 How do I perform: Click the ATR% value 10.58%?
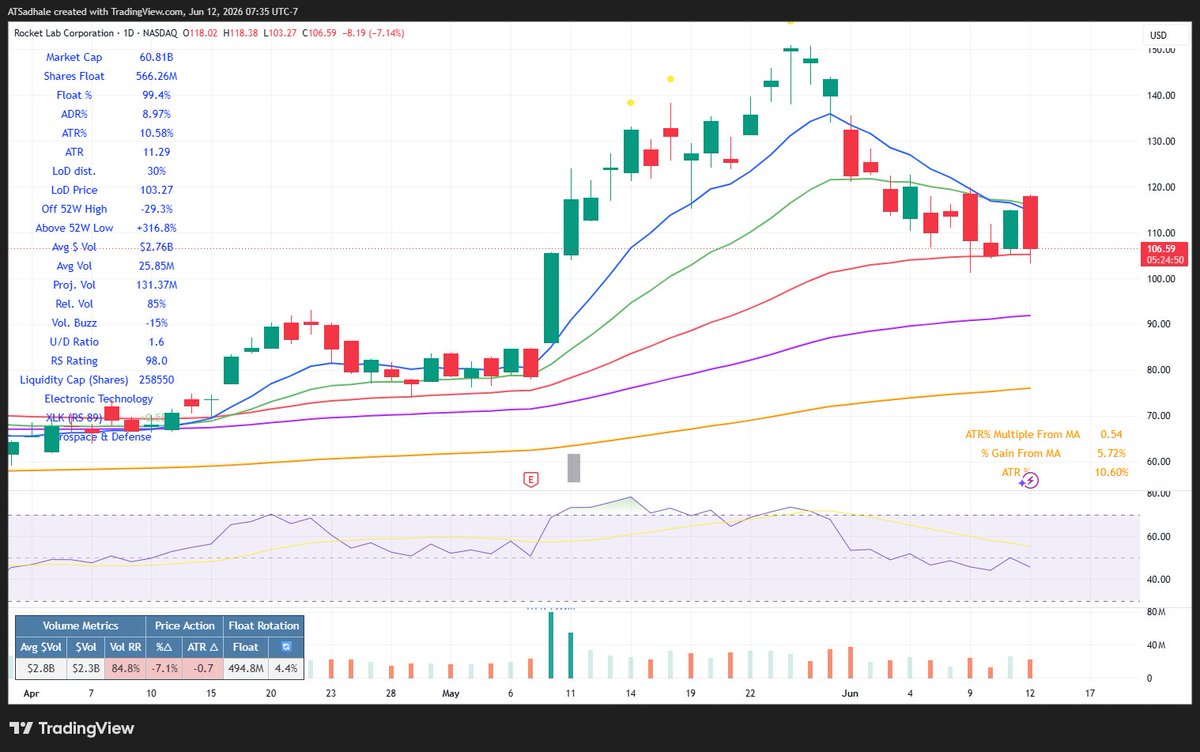(157, 133)
